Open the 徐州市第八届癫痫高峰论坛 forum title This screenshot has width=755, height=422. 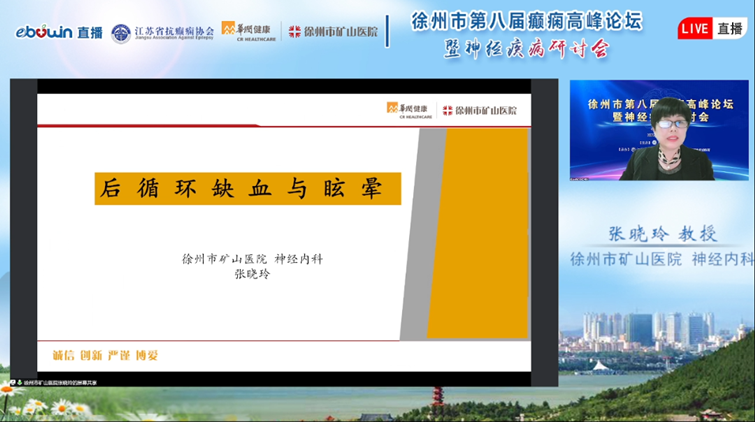pyautogui.click(x=527, y=21)
